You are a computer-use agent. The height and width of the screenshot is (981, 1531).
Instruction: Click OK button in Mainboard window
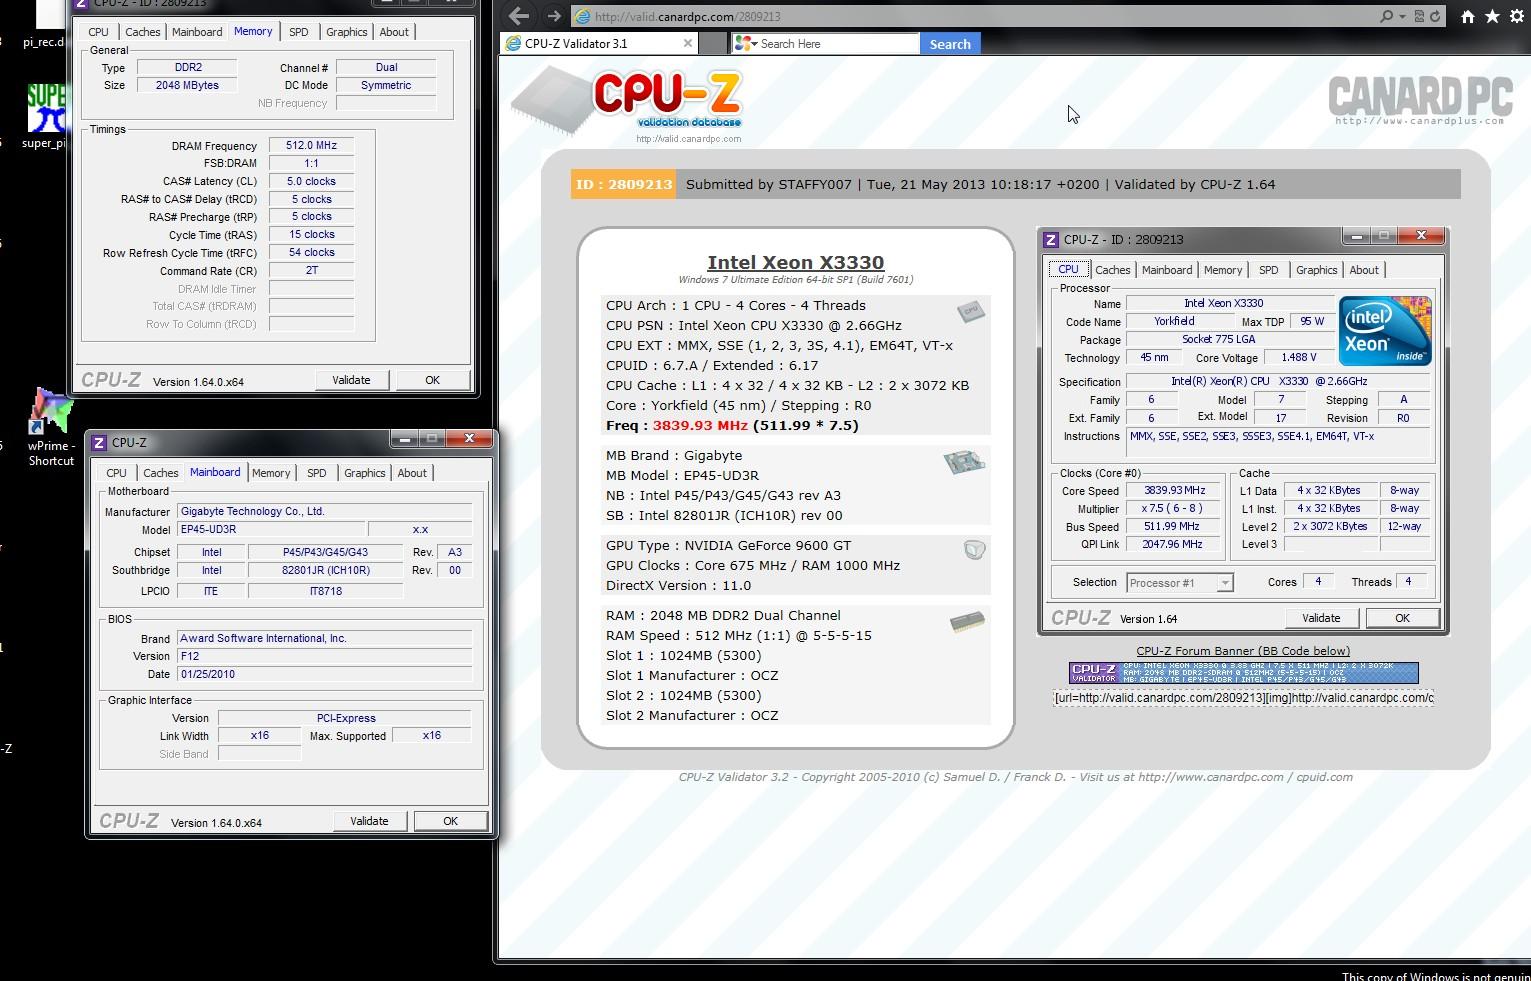[450, 821]
